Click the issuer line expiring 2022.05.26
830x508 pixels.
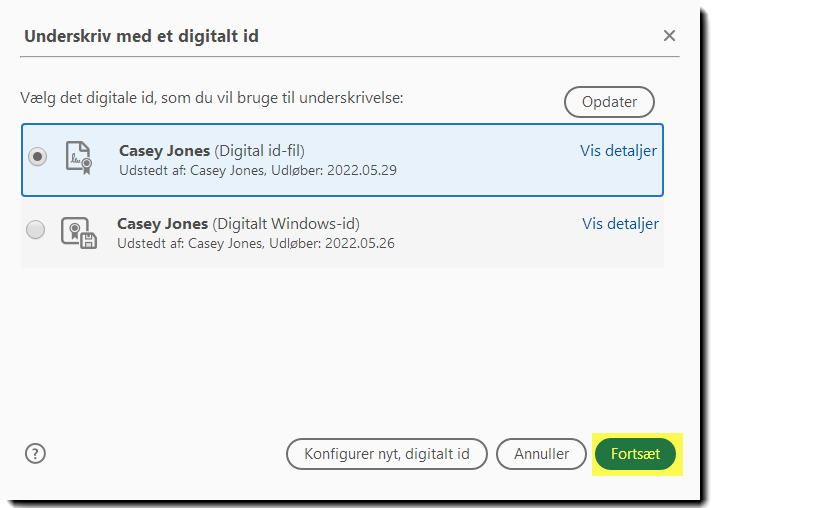[255, 243]
